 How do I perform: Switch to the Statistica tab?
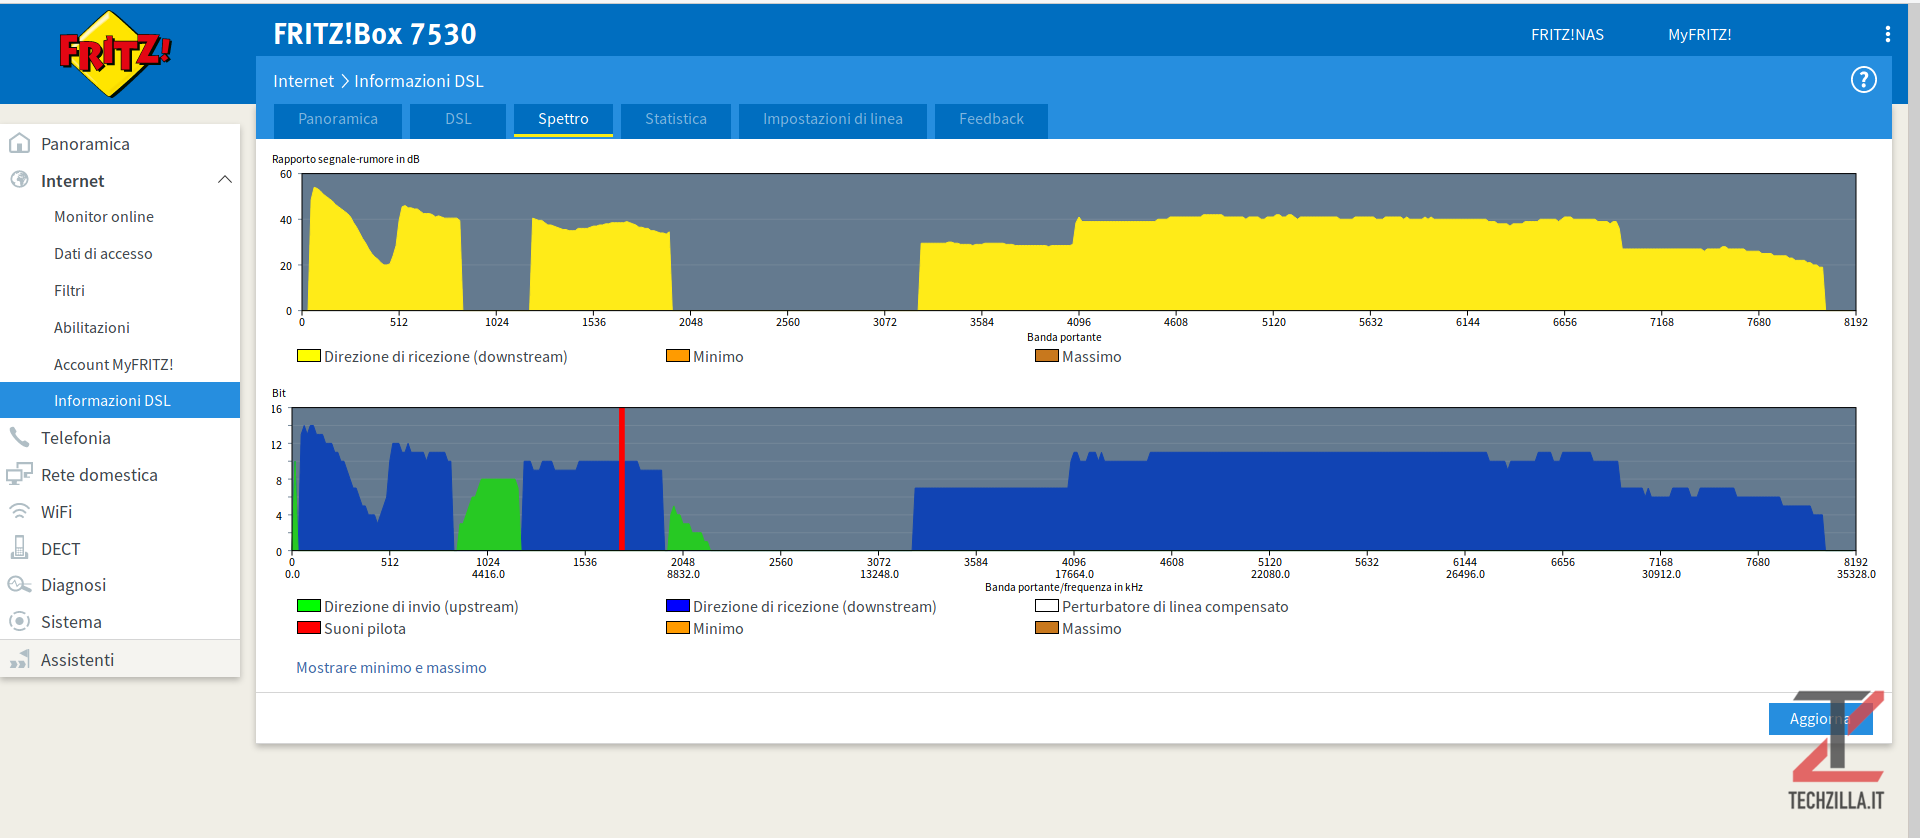(676, 120)
